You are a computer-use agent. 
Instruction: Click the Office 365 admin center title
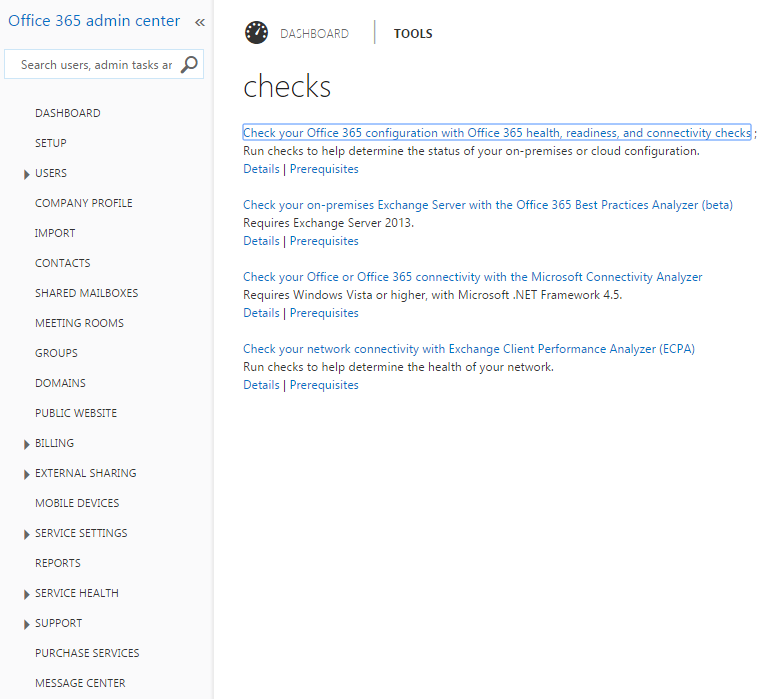[x=94, y=21]
